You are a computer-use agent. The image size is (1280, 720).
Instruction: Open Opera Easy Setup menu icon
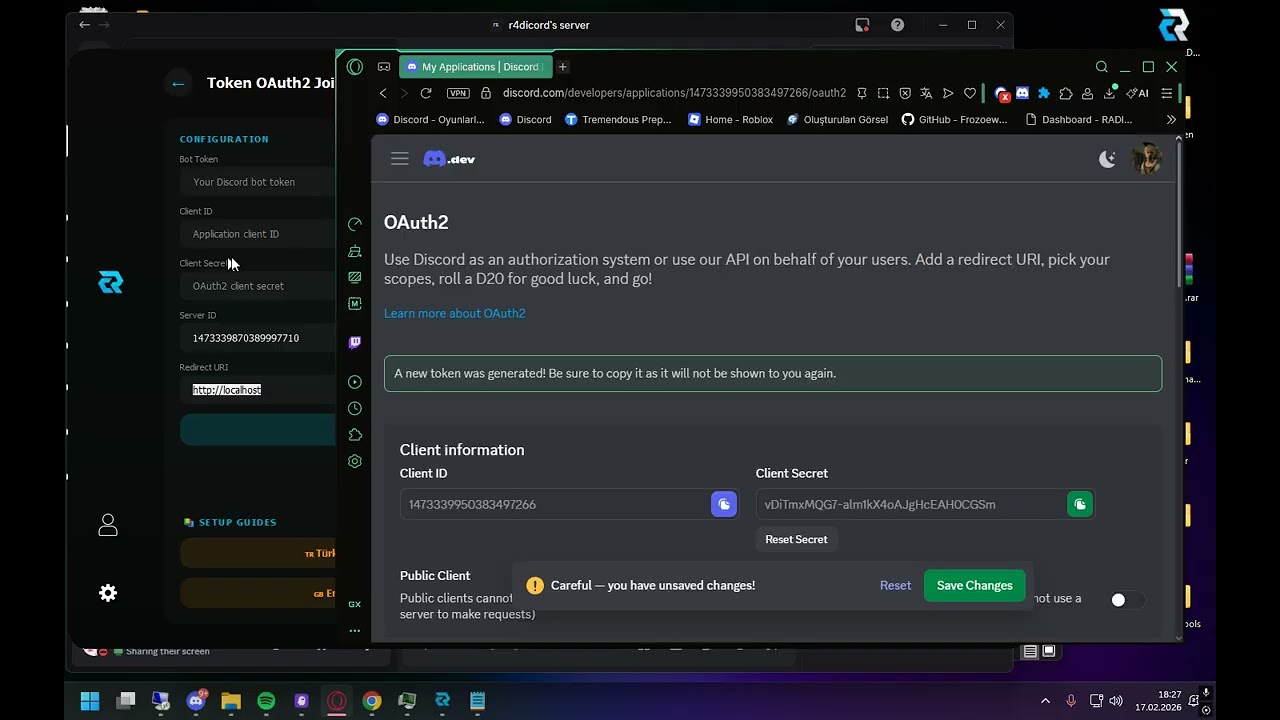1167,93
